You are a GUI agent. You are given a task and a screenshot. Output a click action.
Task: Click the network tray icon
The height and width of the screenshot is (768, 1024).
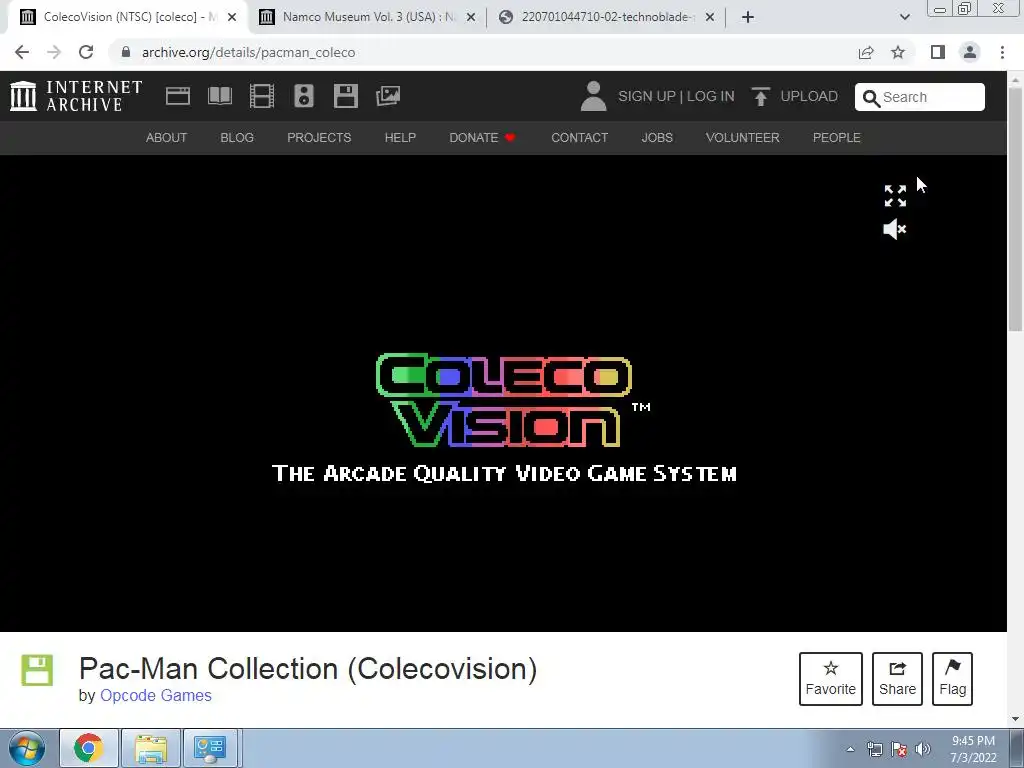point(874,749)
